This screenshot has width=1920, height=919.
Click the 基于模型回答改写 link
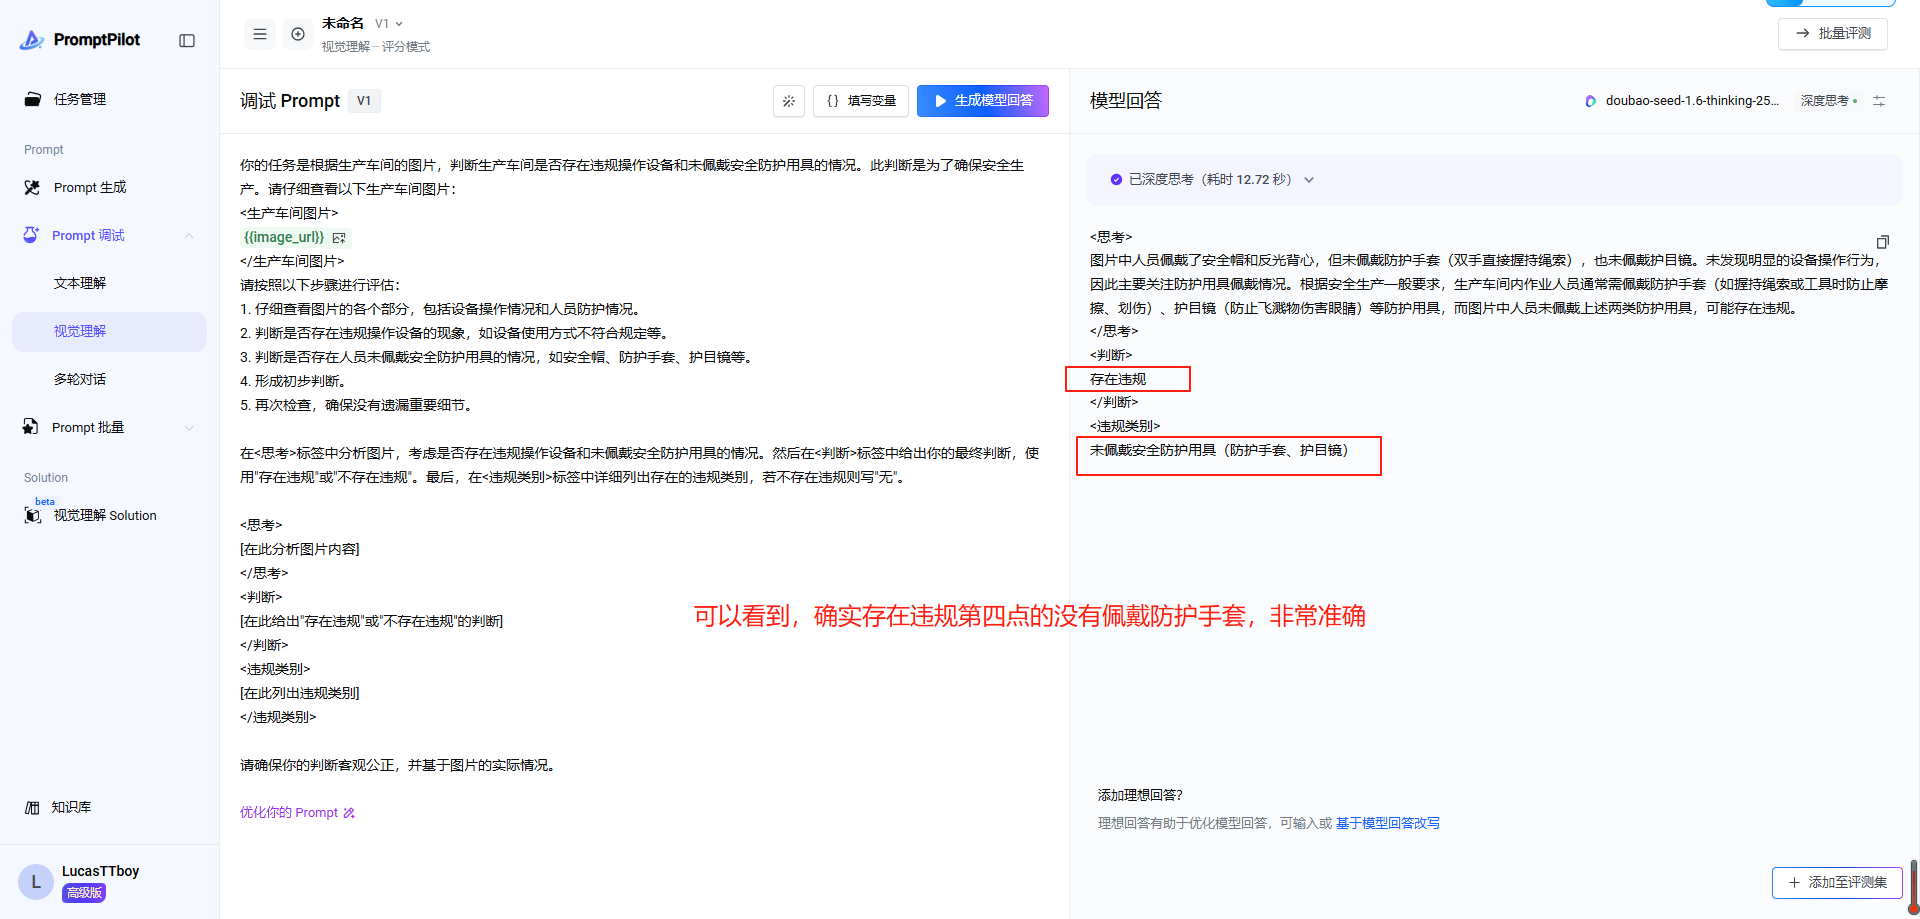(x=1388, y=824)
